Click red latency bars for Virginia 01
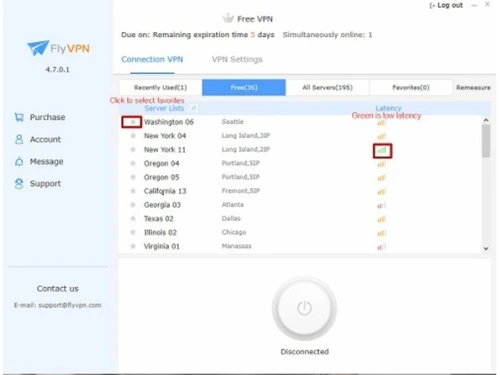The image size is (500, 375). coord(382,247)
